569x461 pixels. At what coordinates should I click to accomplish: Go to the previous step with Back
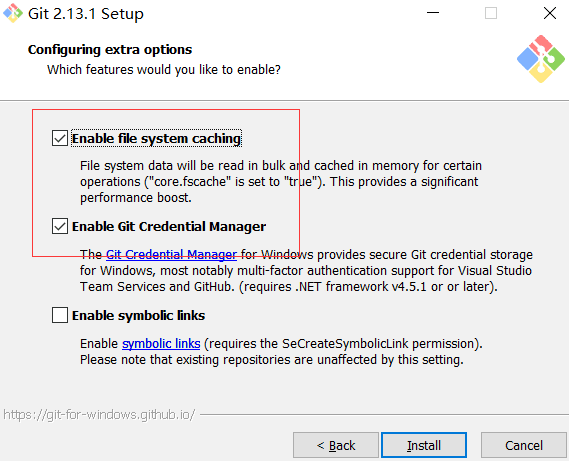coord(336,445)
